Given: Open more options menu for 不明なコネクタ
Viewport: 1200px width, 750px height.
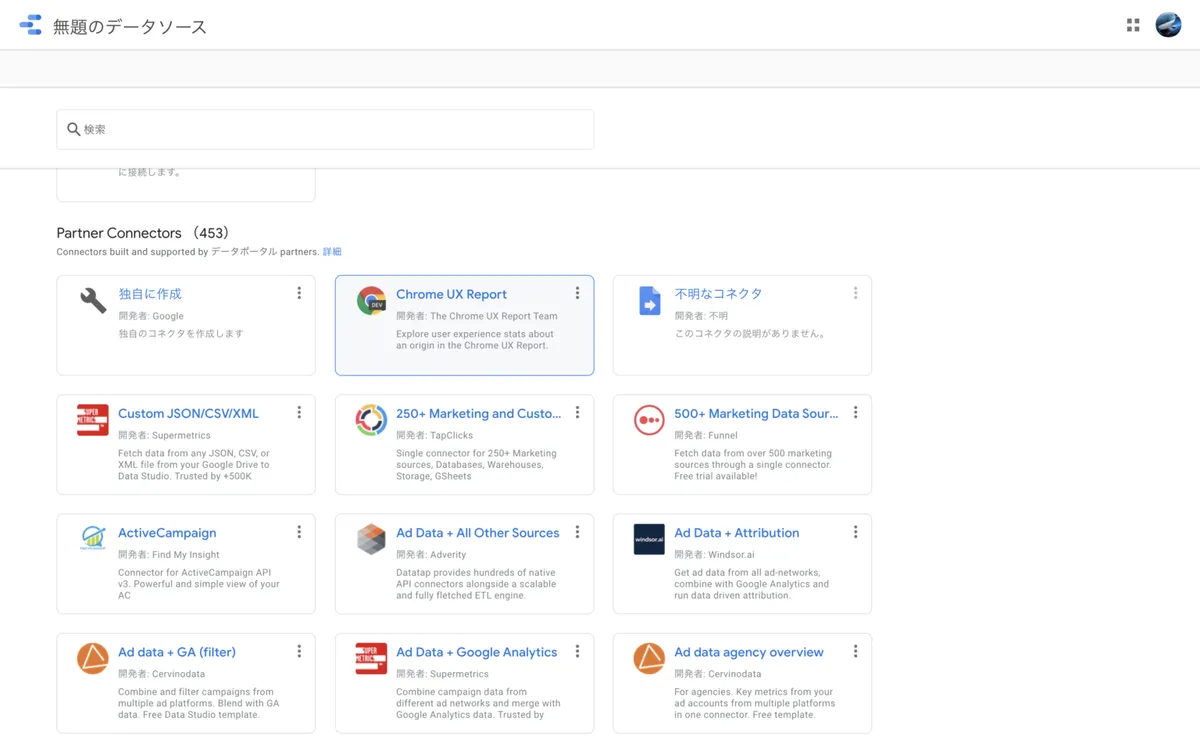Looking at the screenshot, I should click(855, 293).
